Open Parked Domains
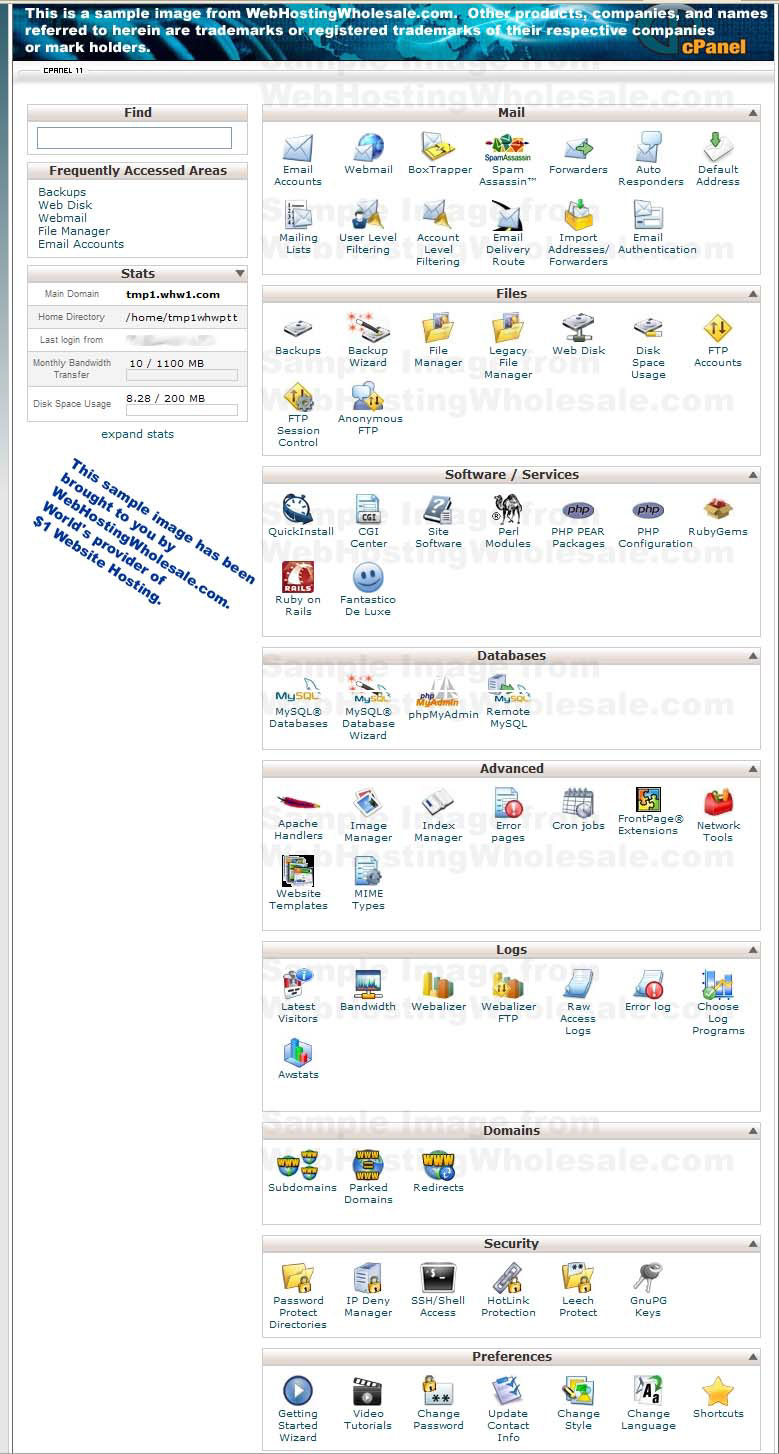This screenshot has width=779, height=1454. 368,1178
